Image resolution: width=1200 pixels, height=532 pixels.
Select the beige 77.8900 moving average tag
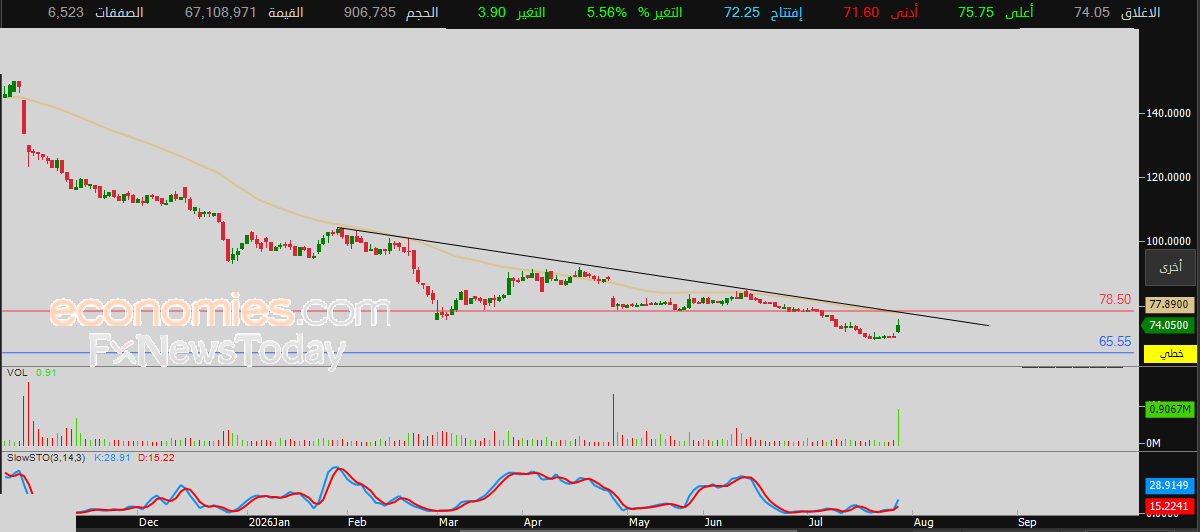coord(1168,304)
